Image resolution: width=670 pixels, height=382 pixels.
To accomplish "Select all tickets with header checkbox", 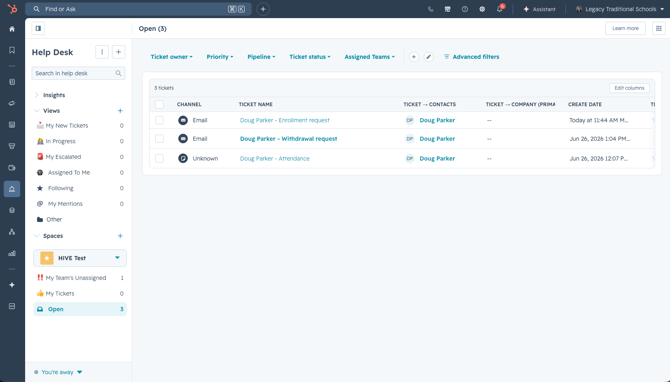I will tap(159, 104).
